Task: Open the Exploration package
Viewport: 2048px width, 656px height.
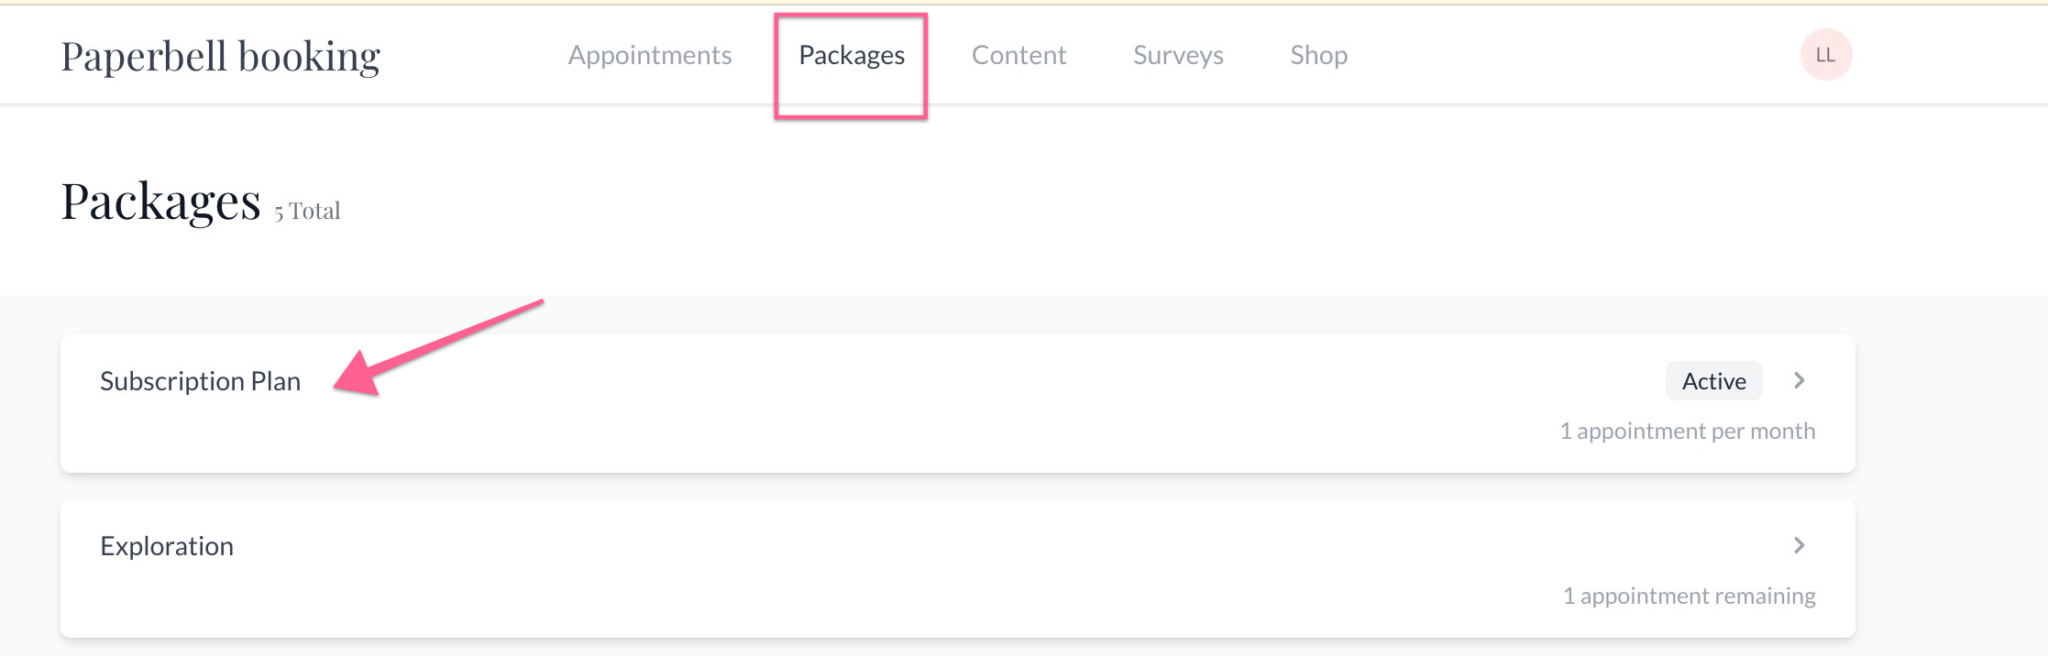Action: click(166, 546)
